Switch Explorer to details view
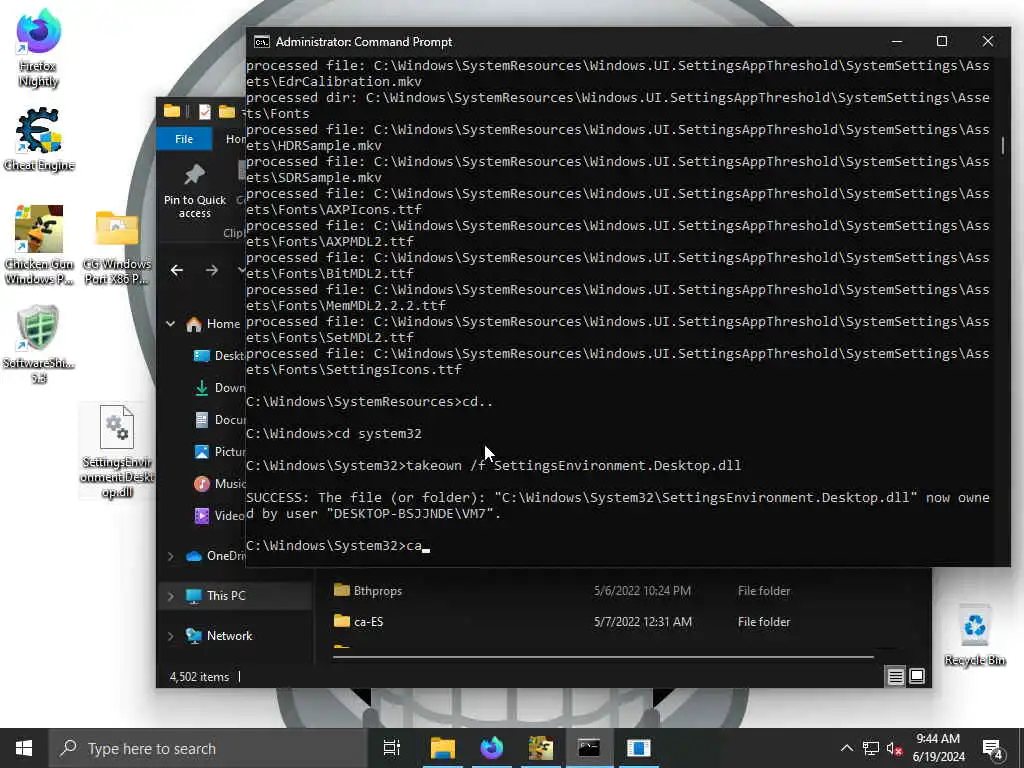This screenshot has width=1024, height=768. click(x=895, y=677)
